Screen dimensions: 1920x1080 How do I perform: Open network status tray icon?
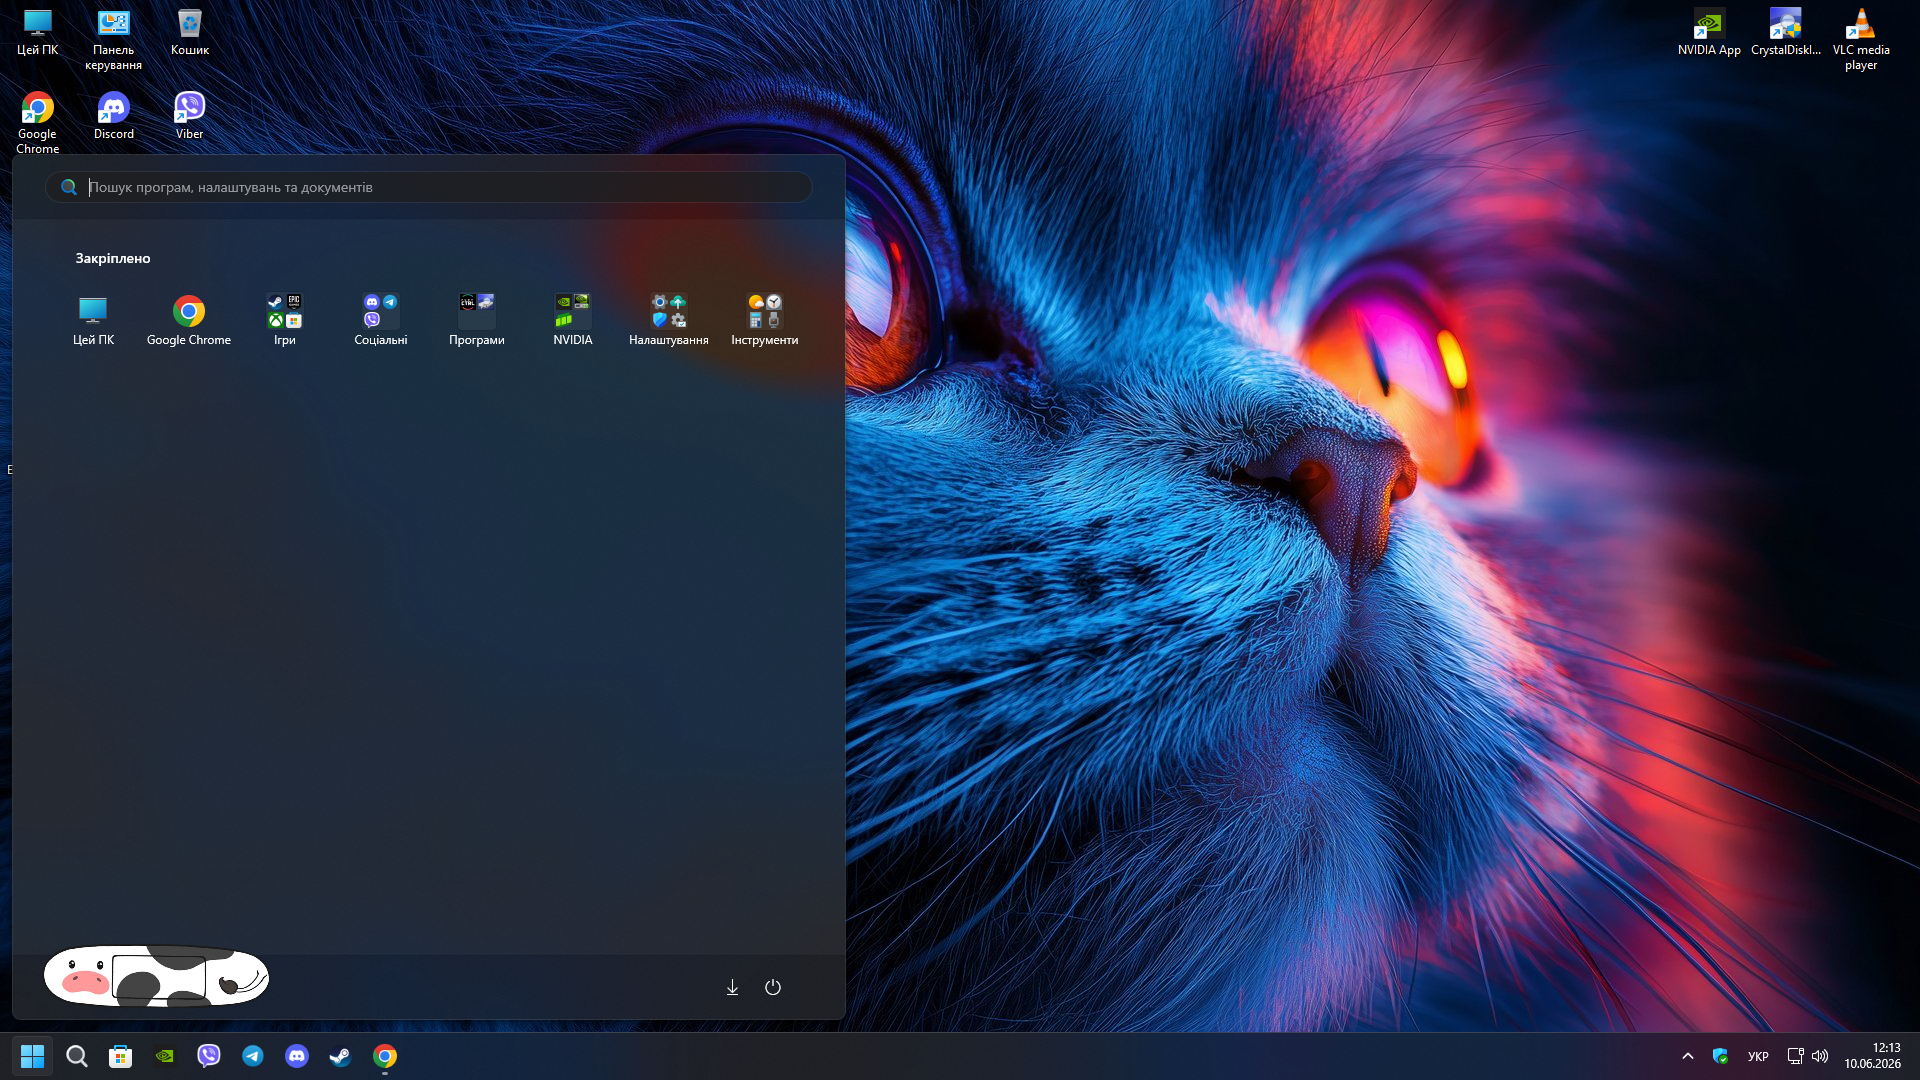(x=1795, y=1056)
